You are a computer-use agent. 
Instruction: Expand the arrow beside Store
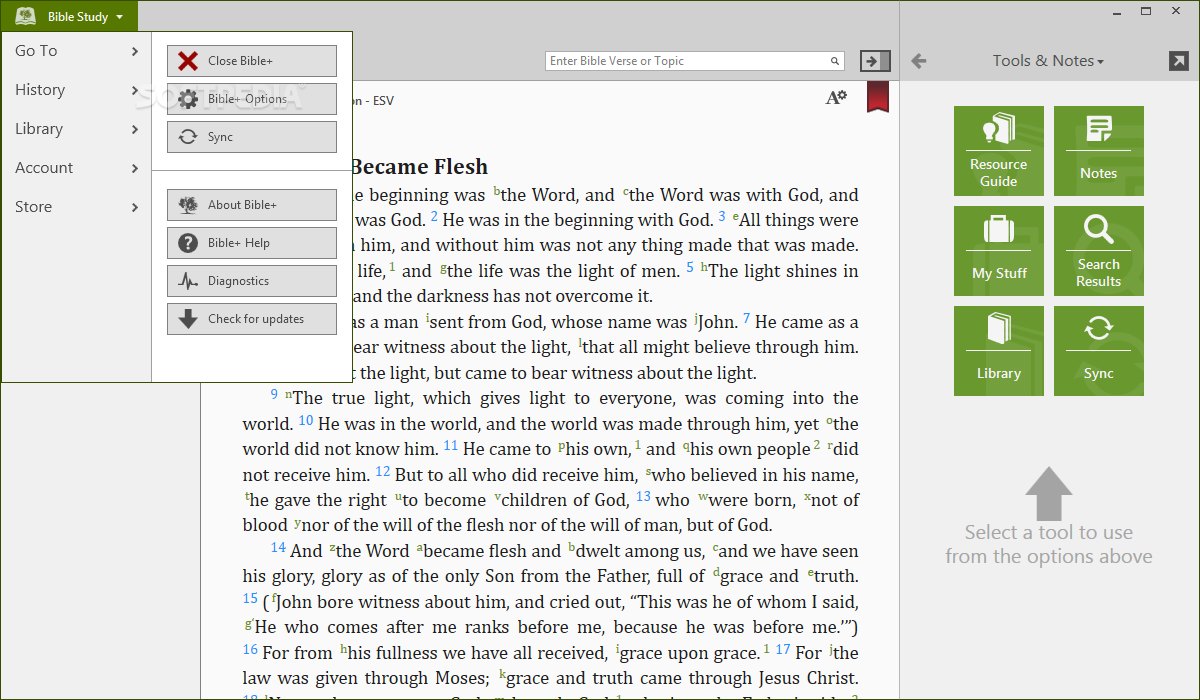pyautogui.click(x=134, y=207)
